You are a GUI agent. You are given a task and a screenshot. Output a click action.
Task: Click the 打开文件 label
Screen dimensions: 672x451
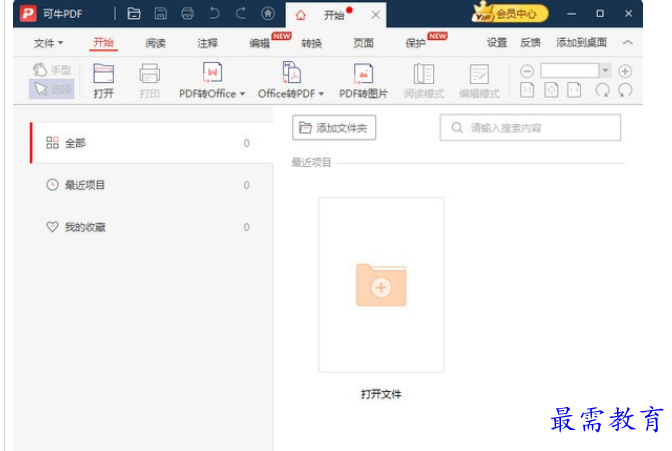pos(381,394)
